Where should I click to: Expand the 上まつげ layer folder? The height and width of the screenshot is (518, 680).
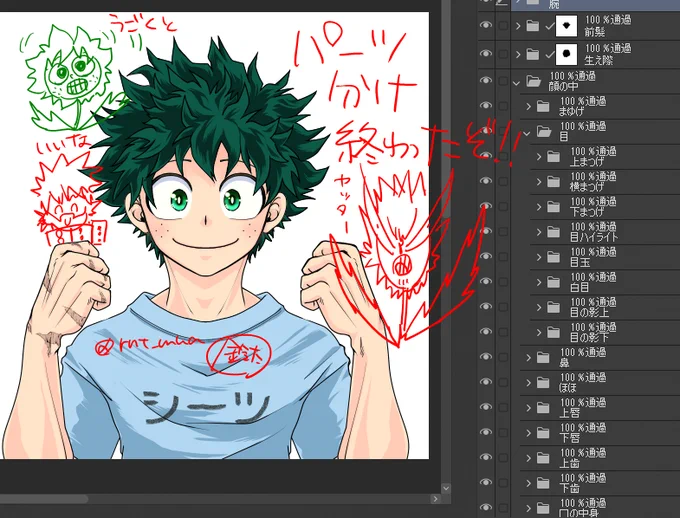point(539,157)
